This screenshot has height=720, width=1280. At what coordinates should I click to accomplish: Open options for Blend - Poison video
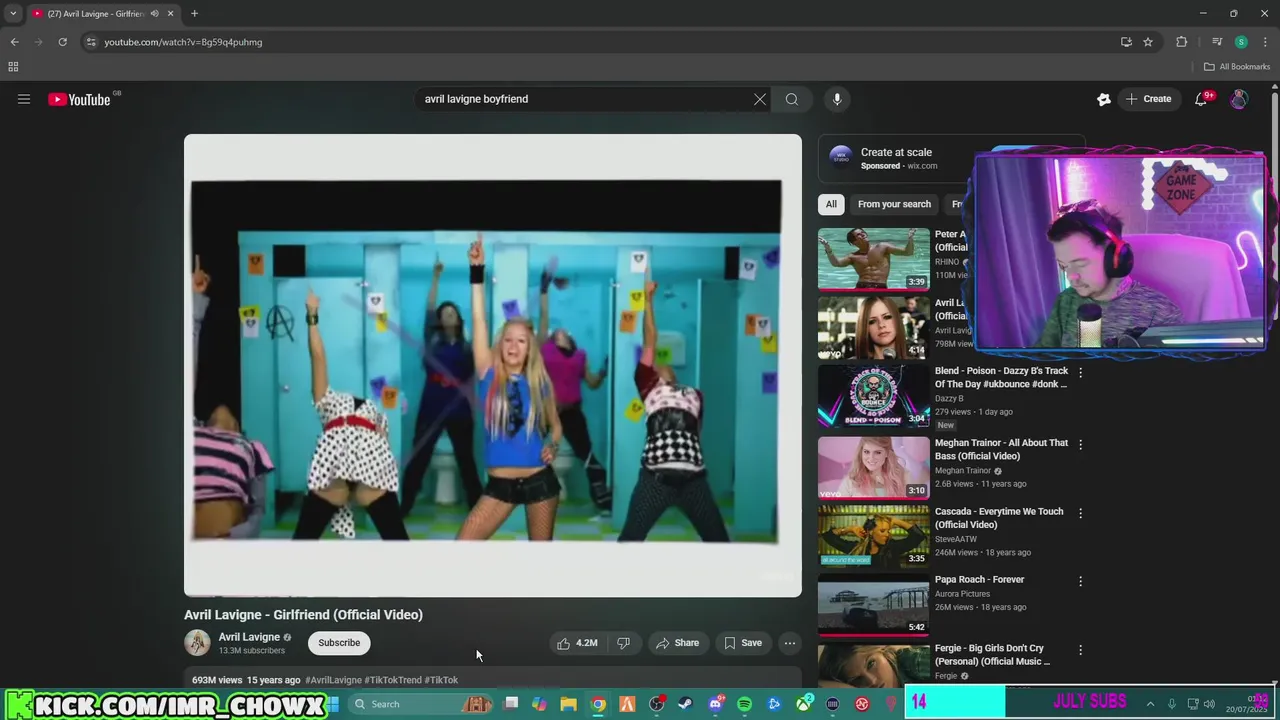coord(1080,372)
